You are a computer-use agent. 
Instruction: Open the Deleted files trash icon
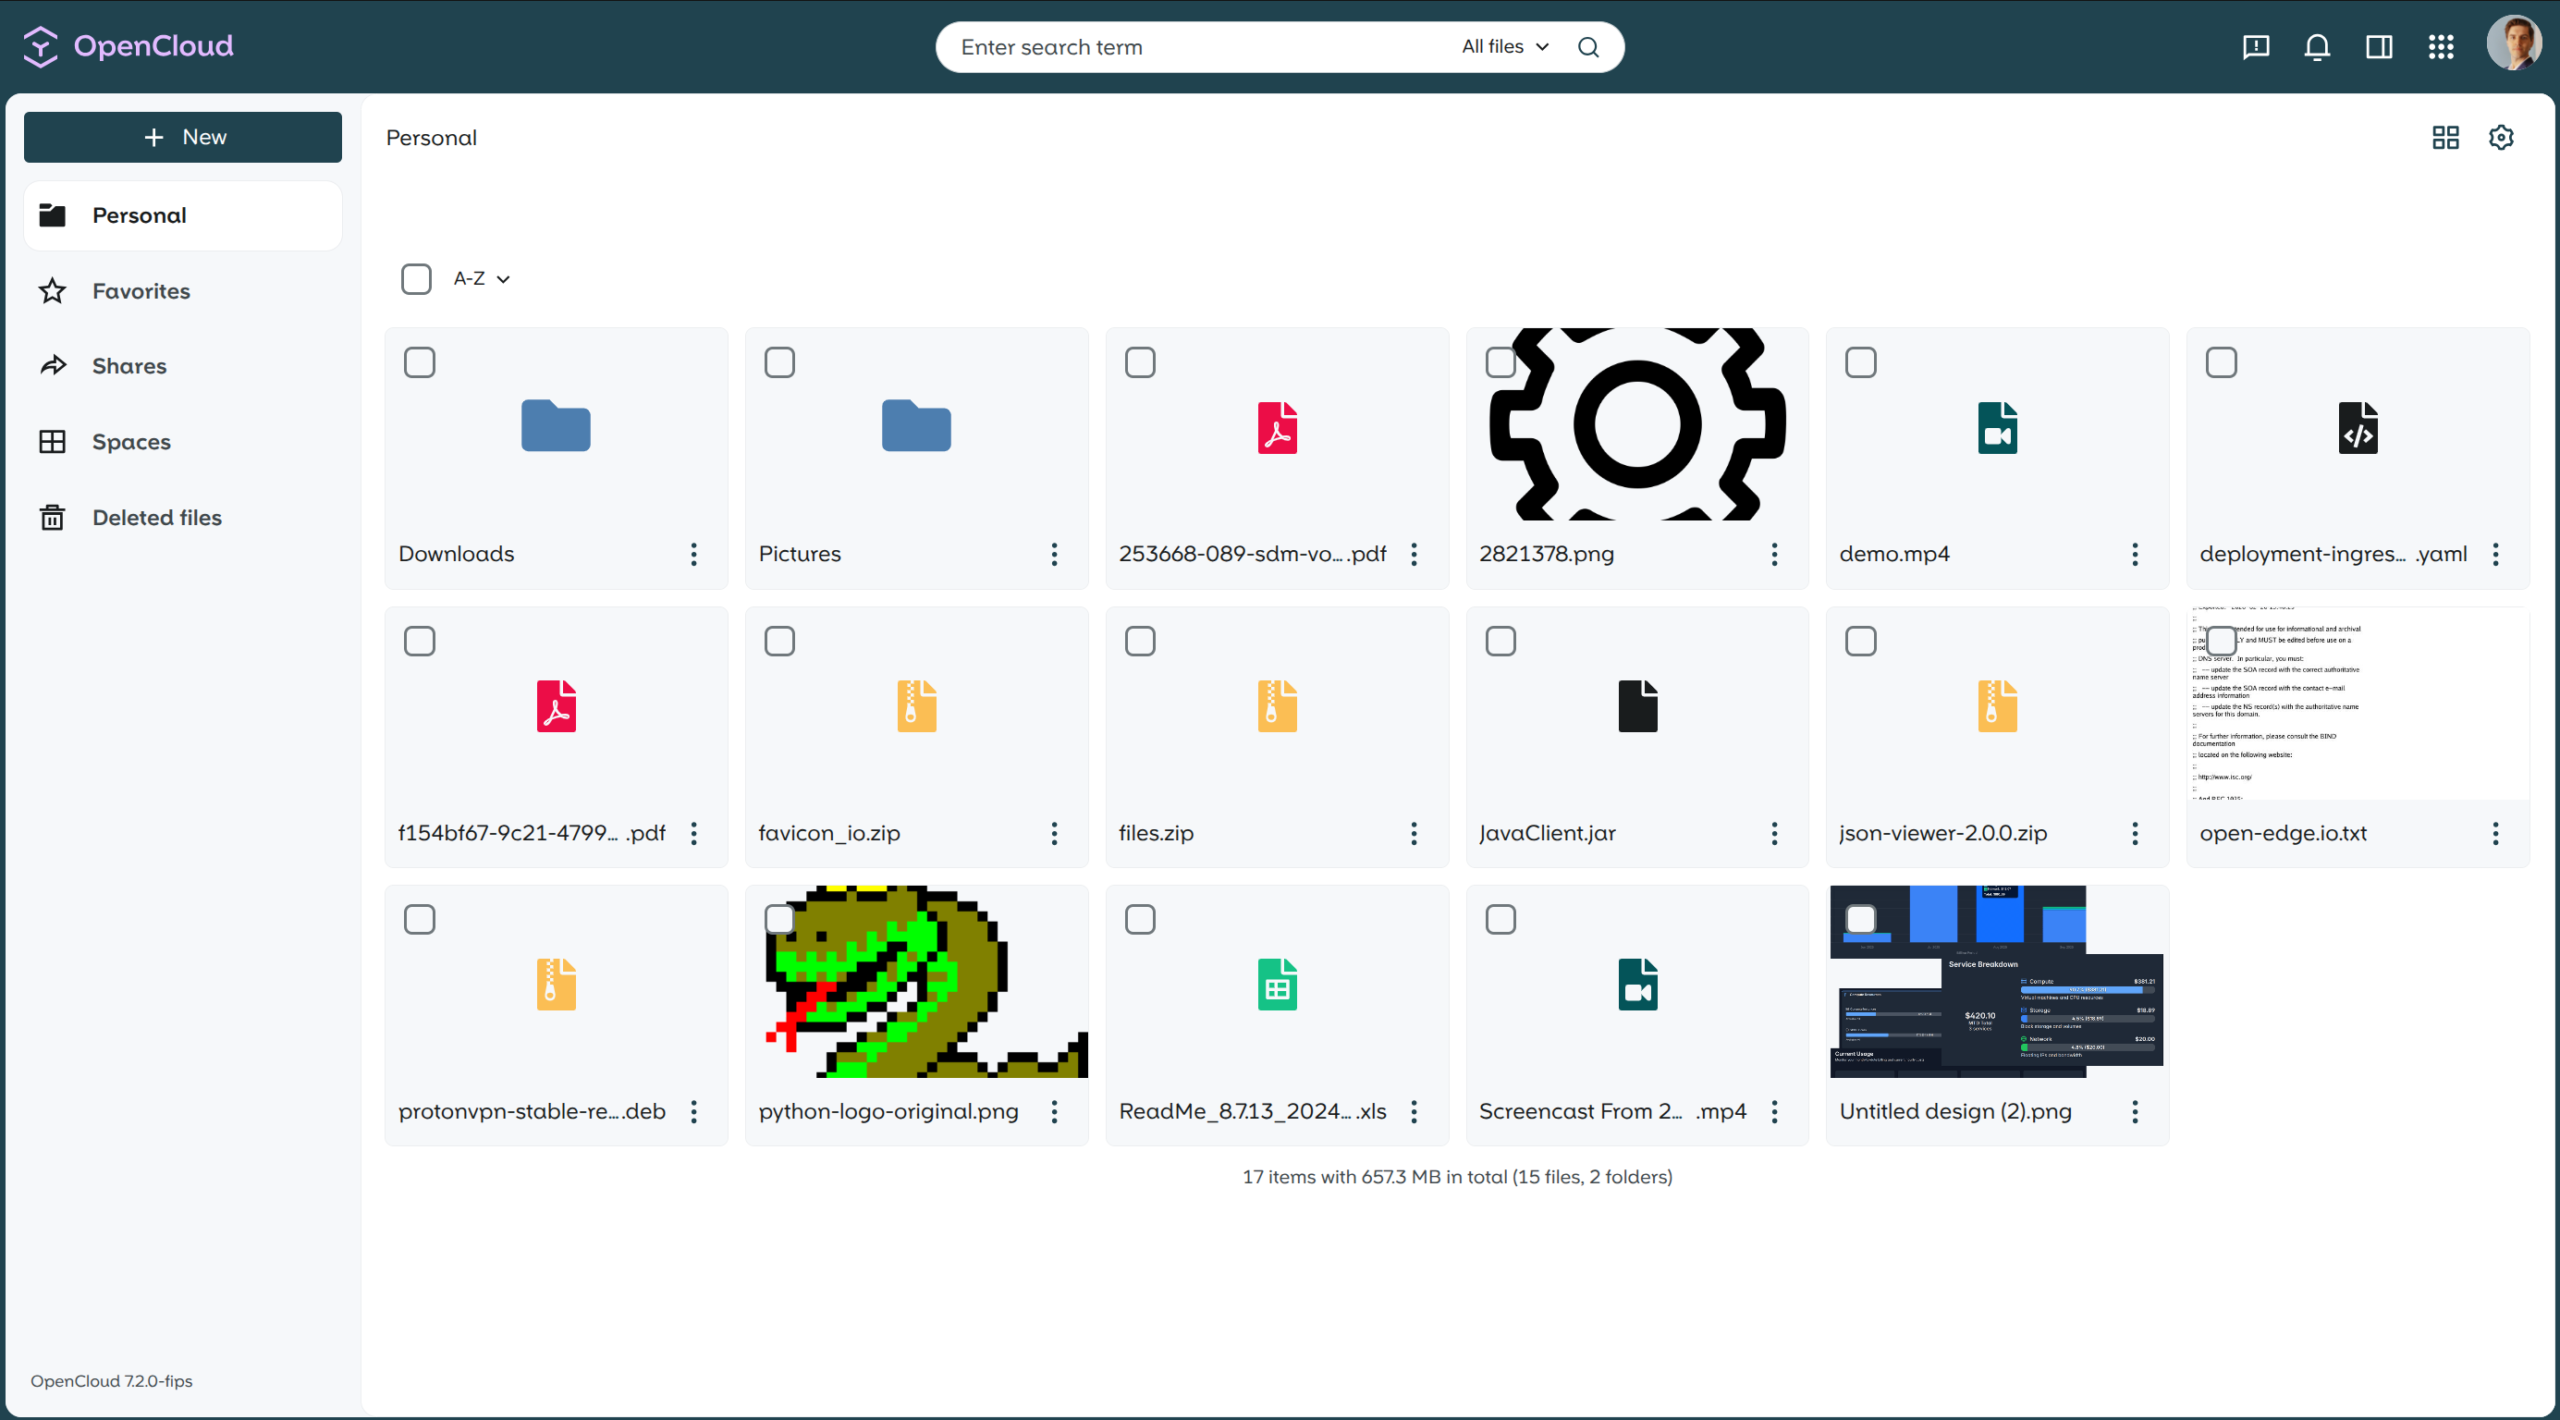coord(52,517)
